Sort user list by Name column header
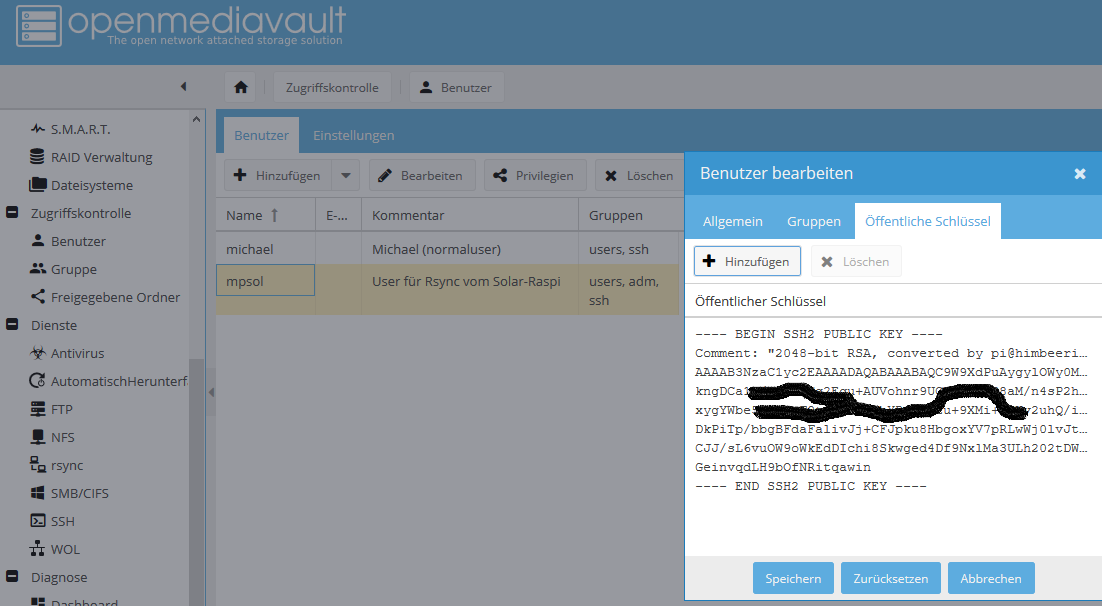This screenshot has height=606, width=1102. tap(252, 215)
